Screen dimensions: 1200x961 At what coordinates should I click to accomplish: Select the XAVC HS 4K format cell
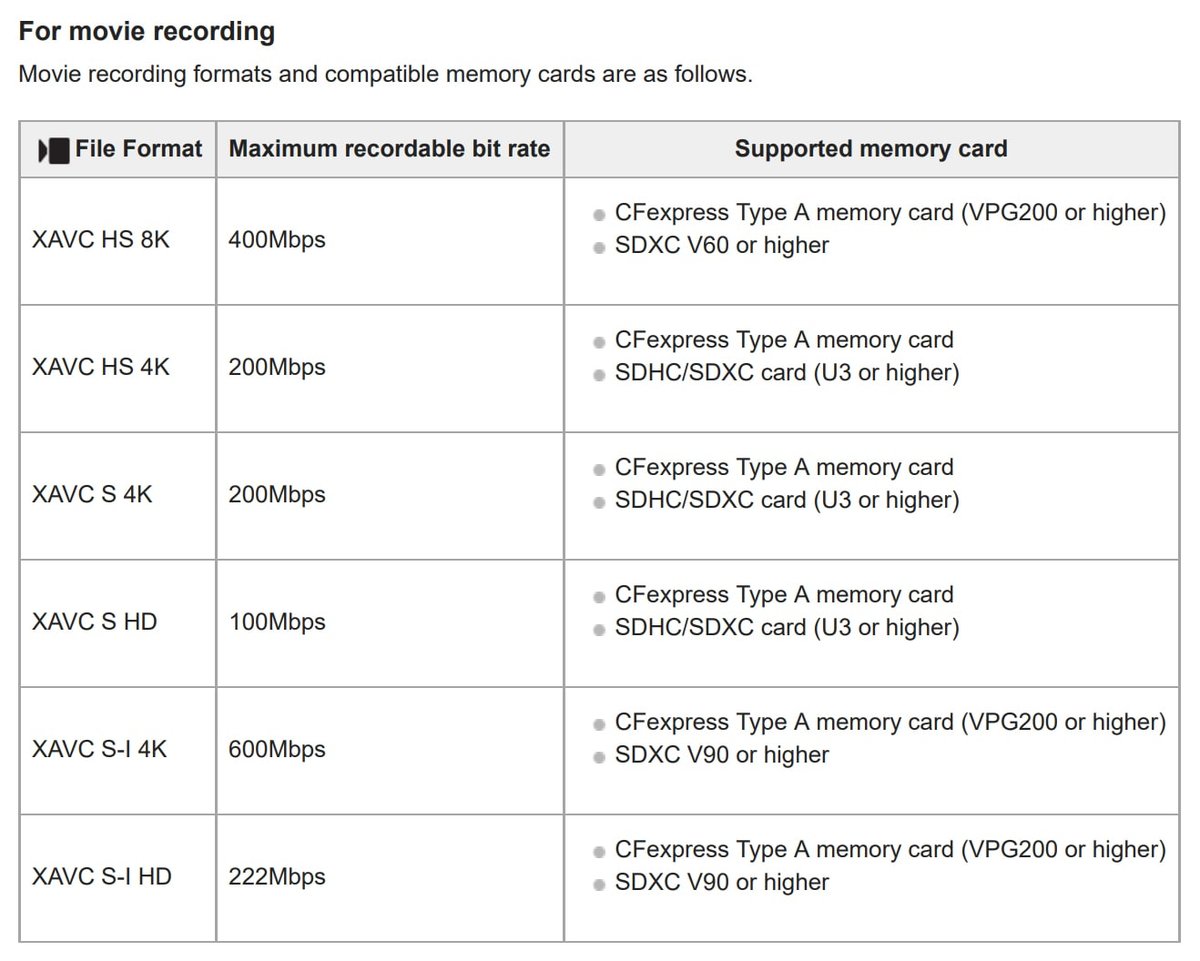click(101, 367)
